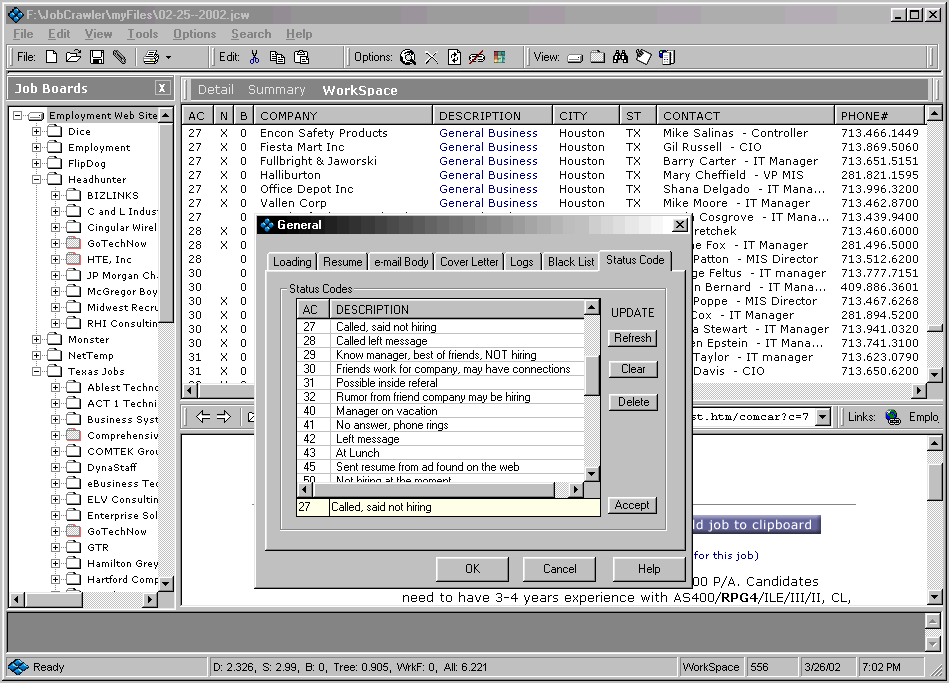Click the paperclip attach icon
949x683 pixels.
pos(119,57)
